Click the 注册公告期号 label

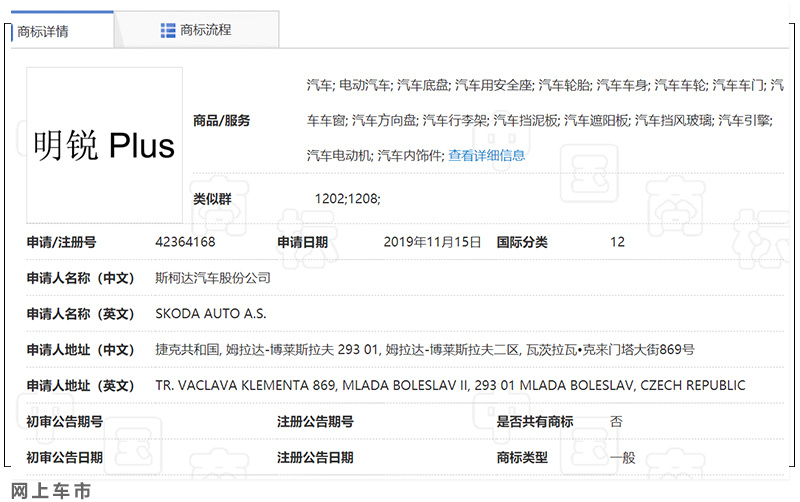315,421
